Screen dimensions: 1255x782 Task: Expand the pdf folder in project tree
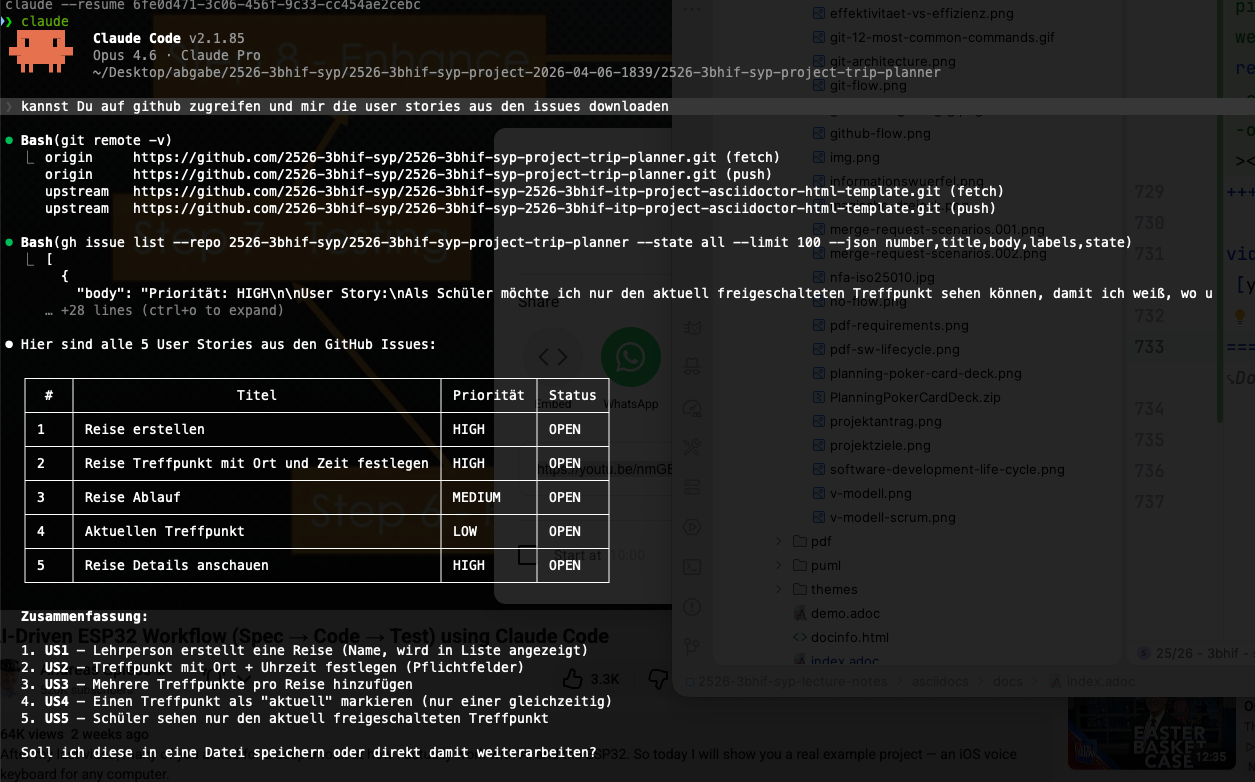click(x=780, y=541)
